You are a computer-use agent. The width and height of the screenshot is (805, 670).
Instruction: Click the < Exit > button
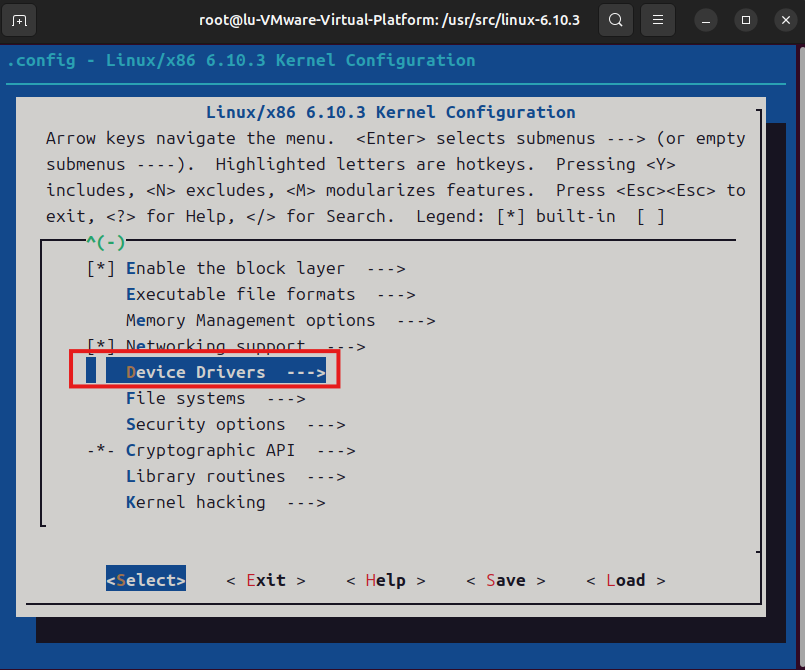tap(266, 581)
